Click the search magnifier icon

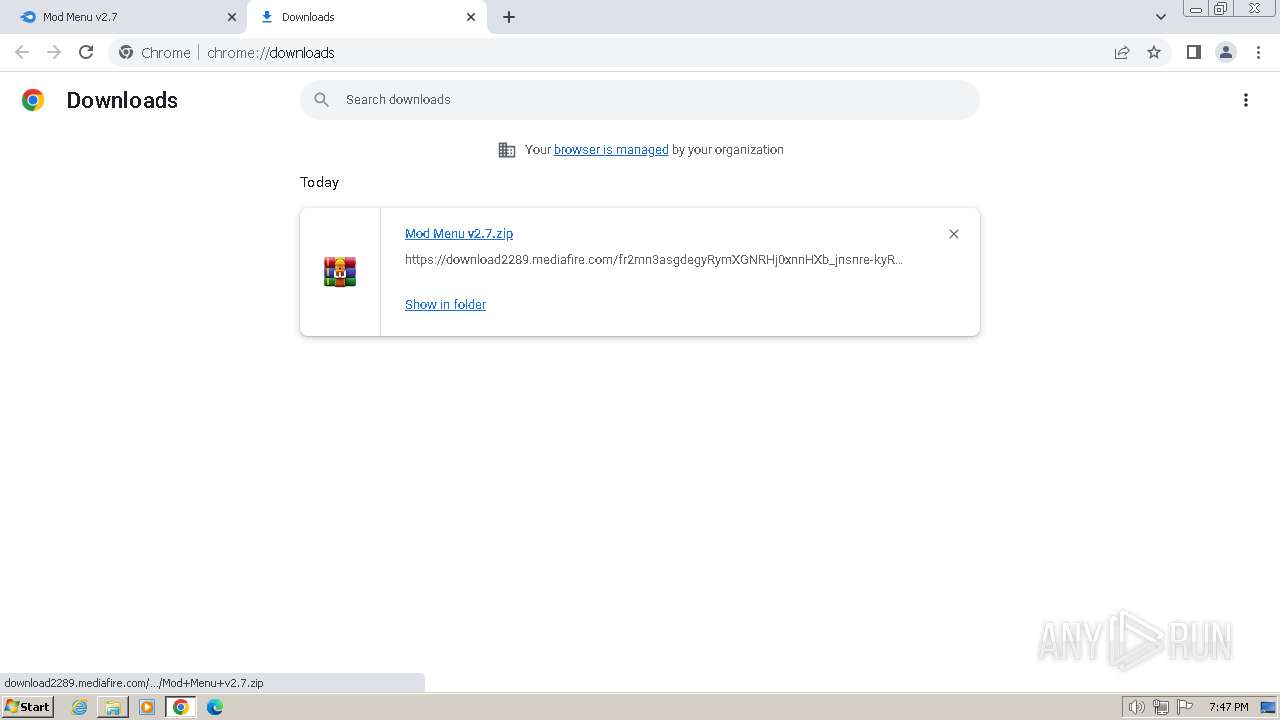(x=321, y=100)
